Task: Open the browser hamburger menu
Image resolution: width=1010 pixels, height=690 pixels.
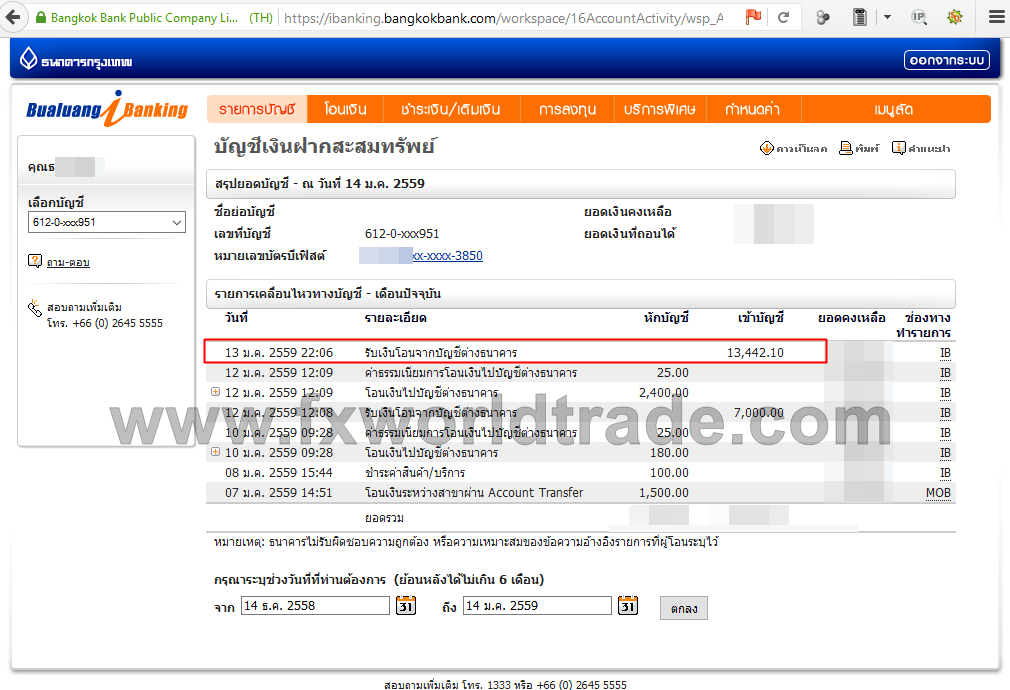Action: (996, 17)
